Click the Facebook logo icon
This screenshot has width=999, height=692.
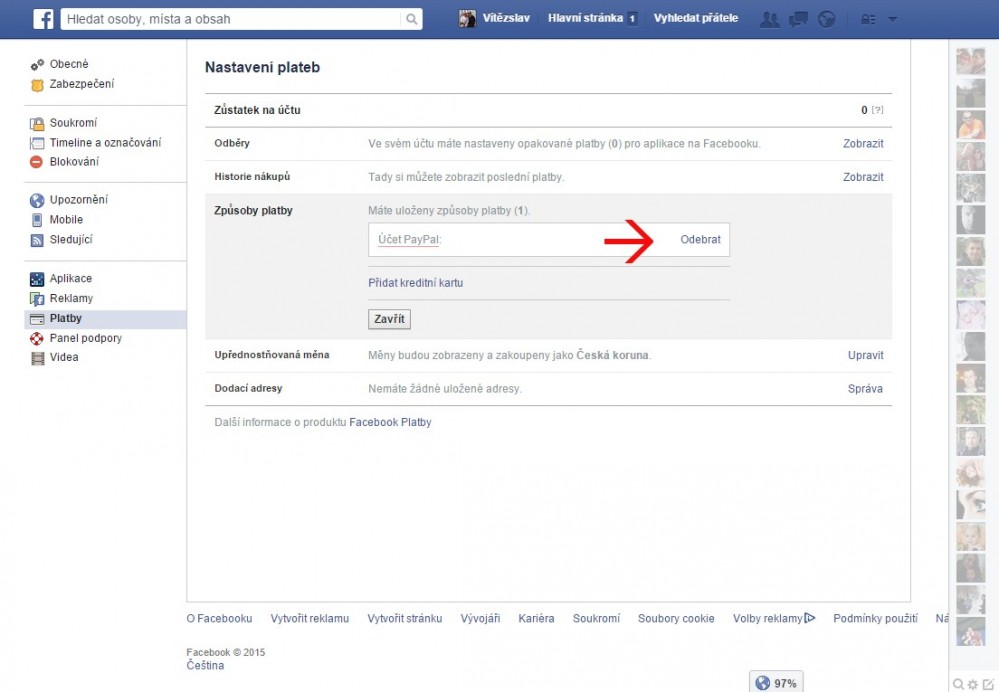pyautogui.click(x=43, y=19)
